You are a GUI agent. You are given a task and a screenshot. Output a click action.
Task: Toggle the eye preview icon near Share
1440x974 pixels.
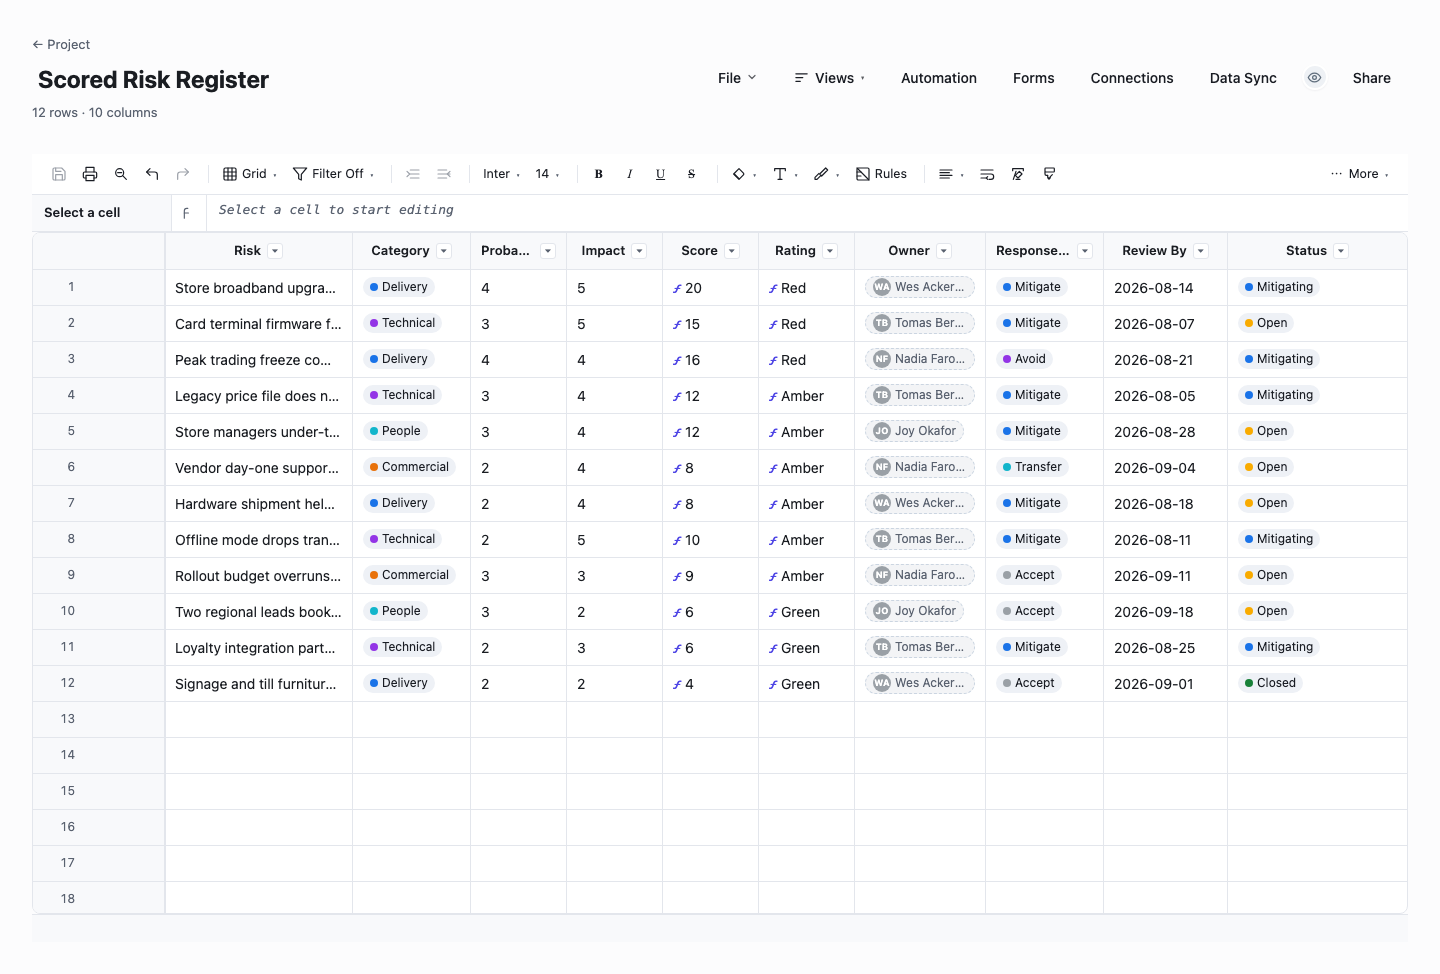[1315, 78]
